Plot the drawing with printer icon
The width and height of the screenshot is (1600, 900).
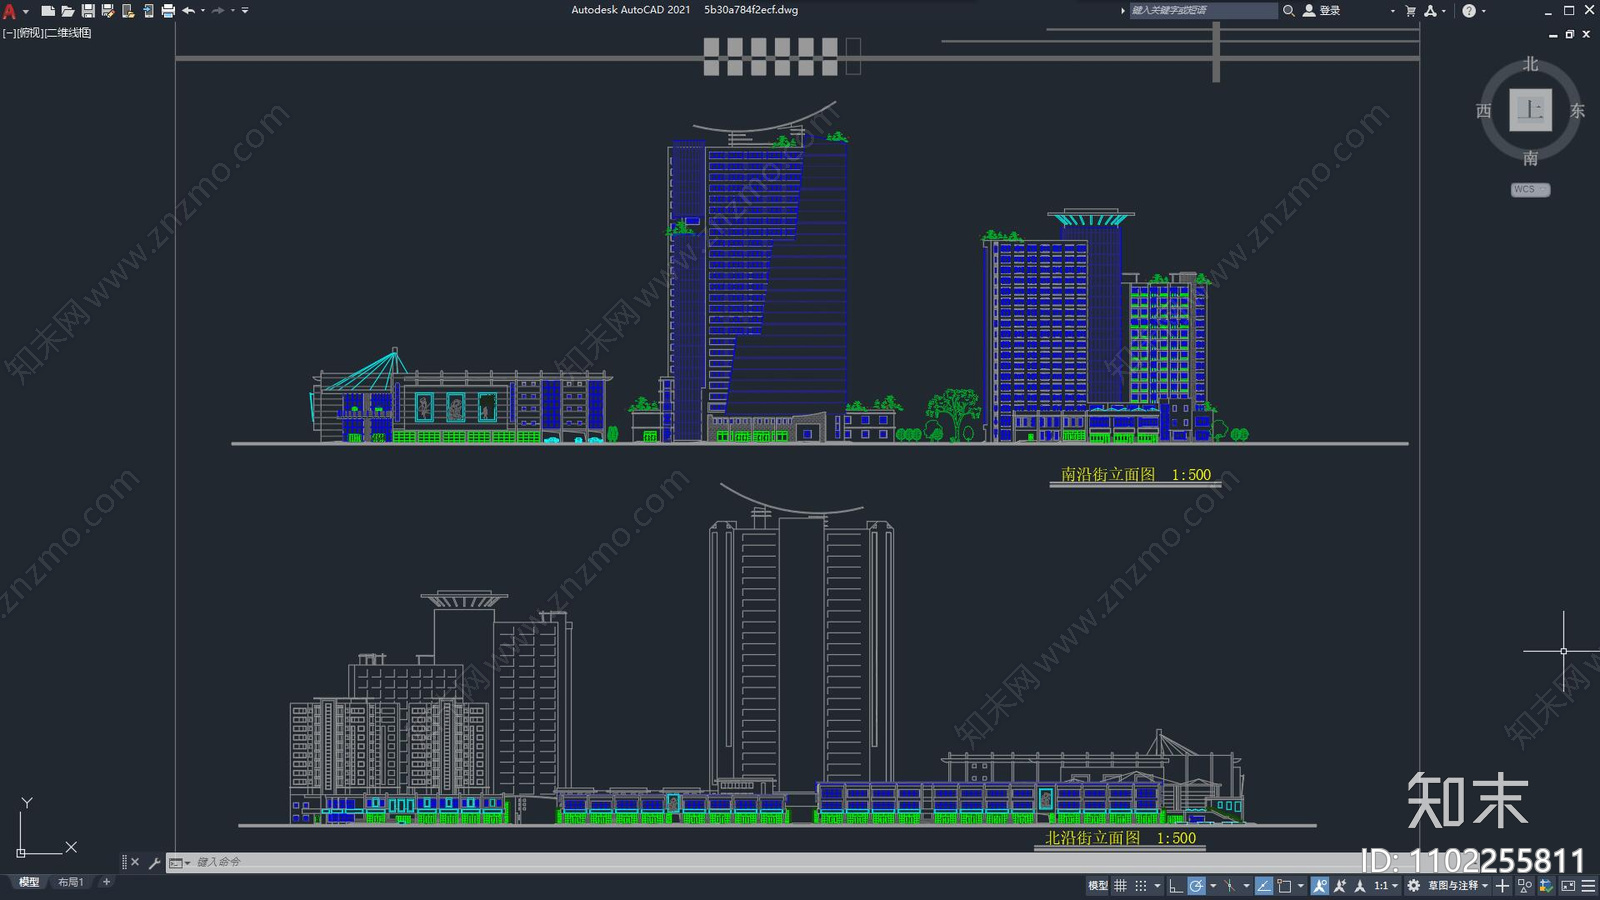coord(168,11)
